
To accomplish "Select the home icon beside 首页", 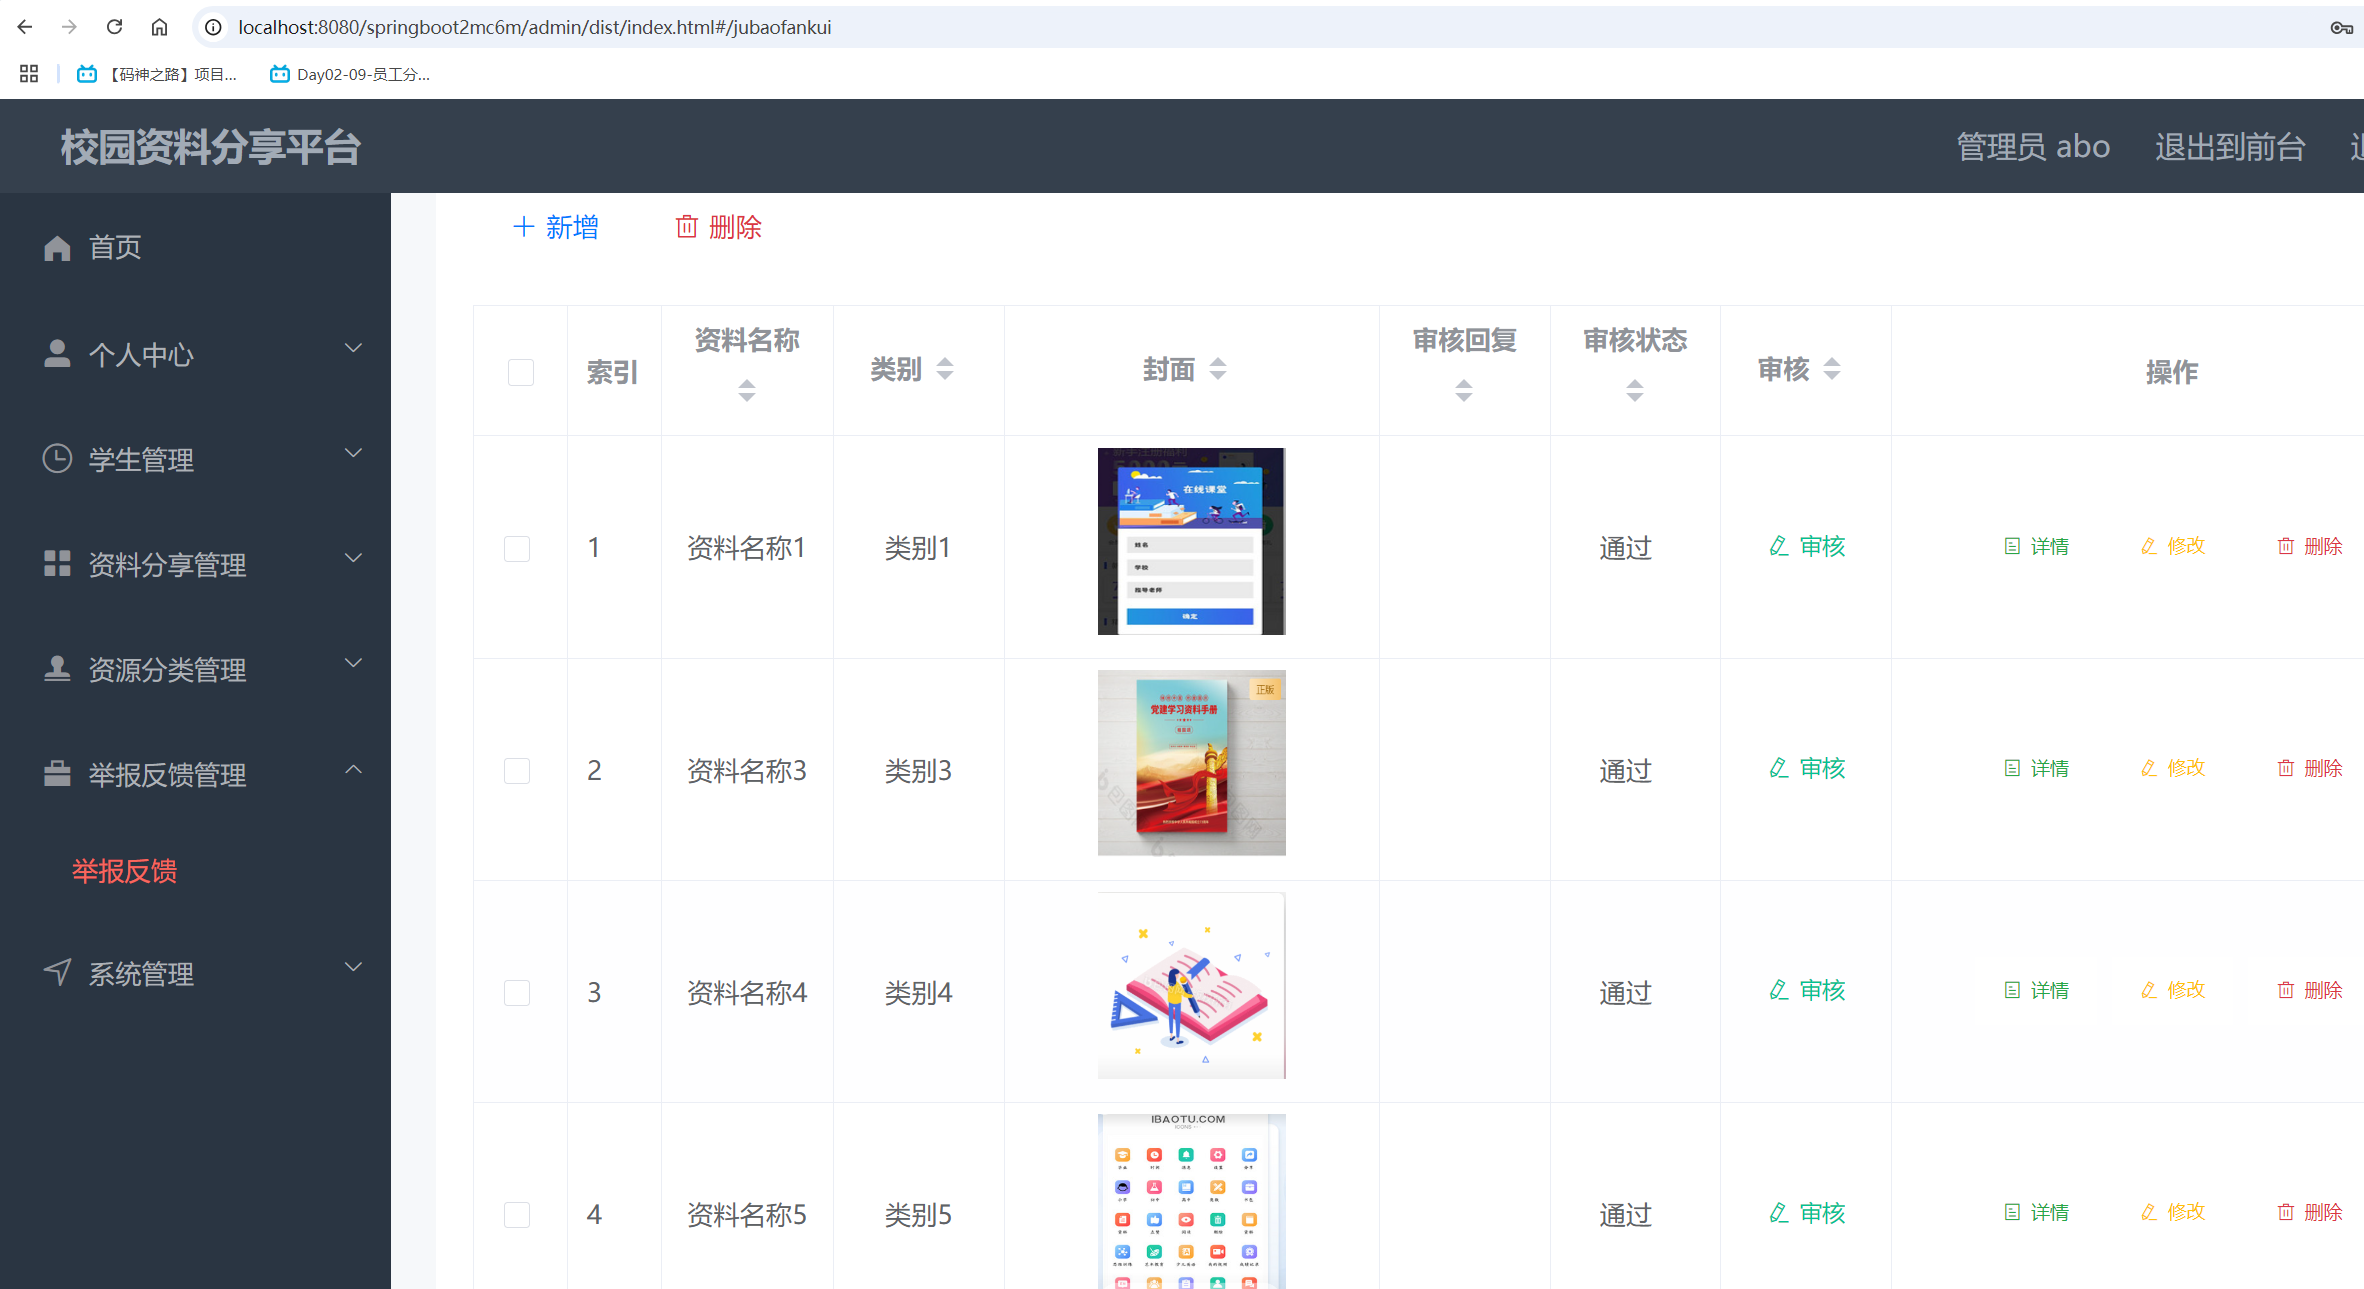I will 57,246.
